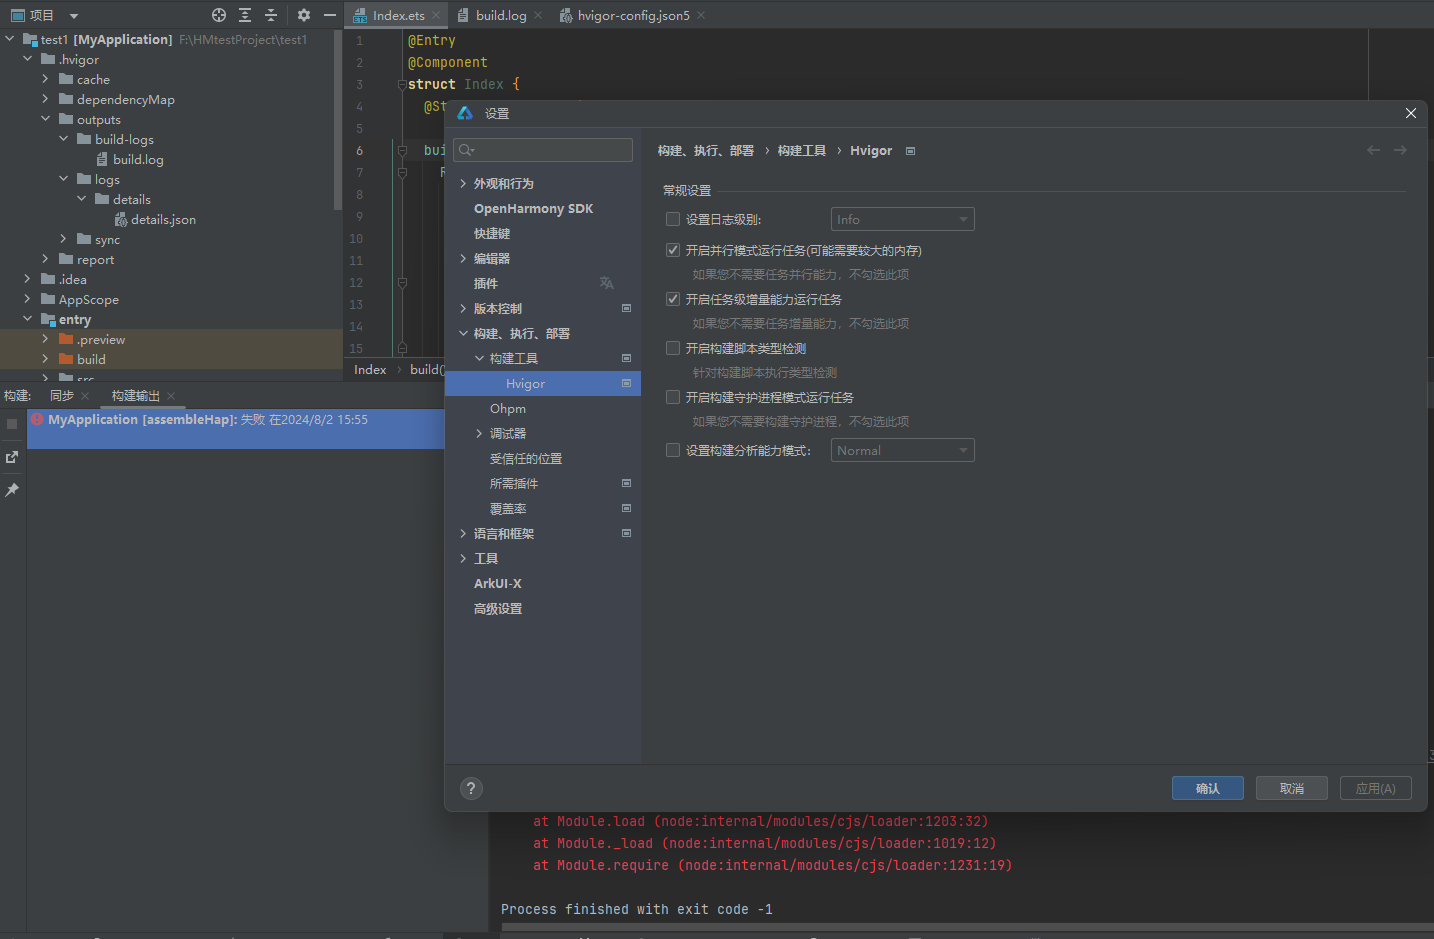Click the 取消 button
The width and height of the screenshot is (1434, 939).
[x=1292, y=788]
